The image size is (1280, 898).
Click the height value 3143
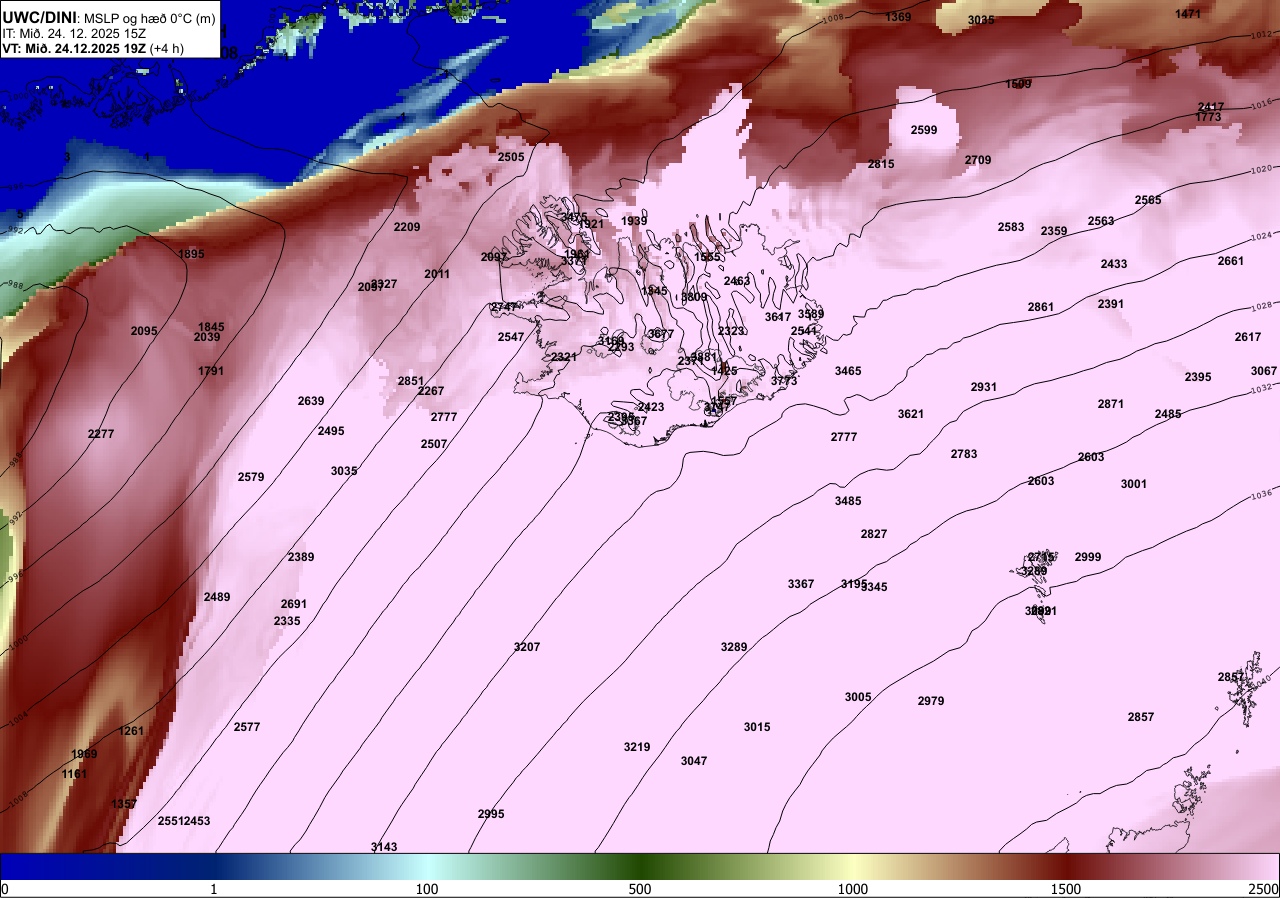(384, 847)
